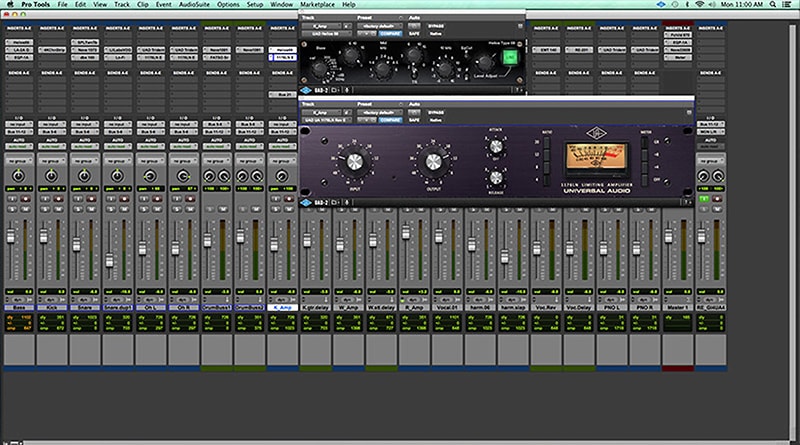The image size is (800, 445).
Task: Open the help question mark in 1176LN toolbar
Action: [x=687, y=203]
